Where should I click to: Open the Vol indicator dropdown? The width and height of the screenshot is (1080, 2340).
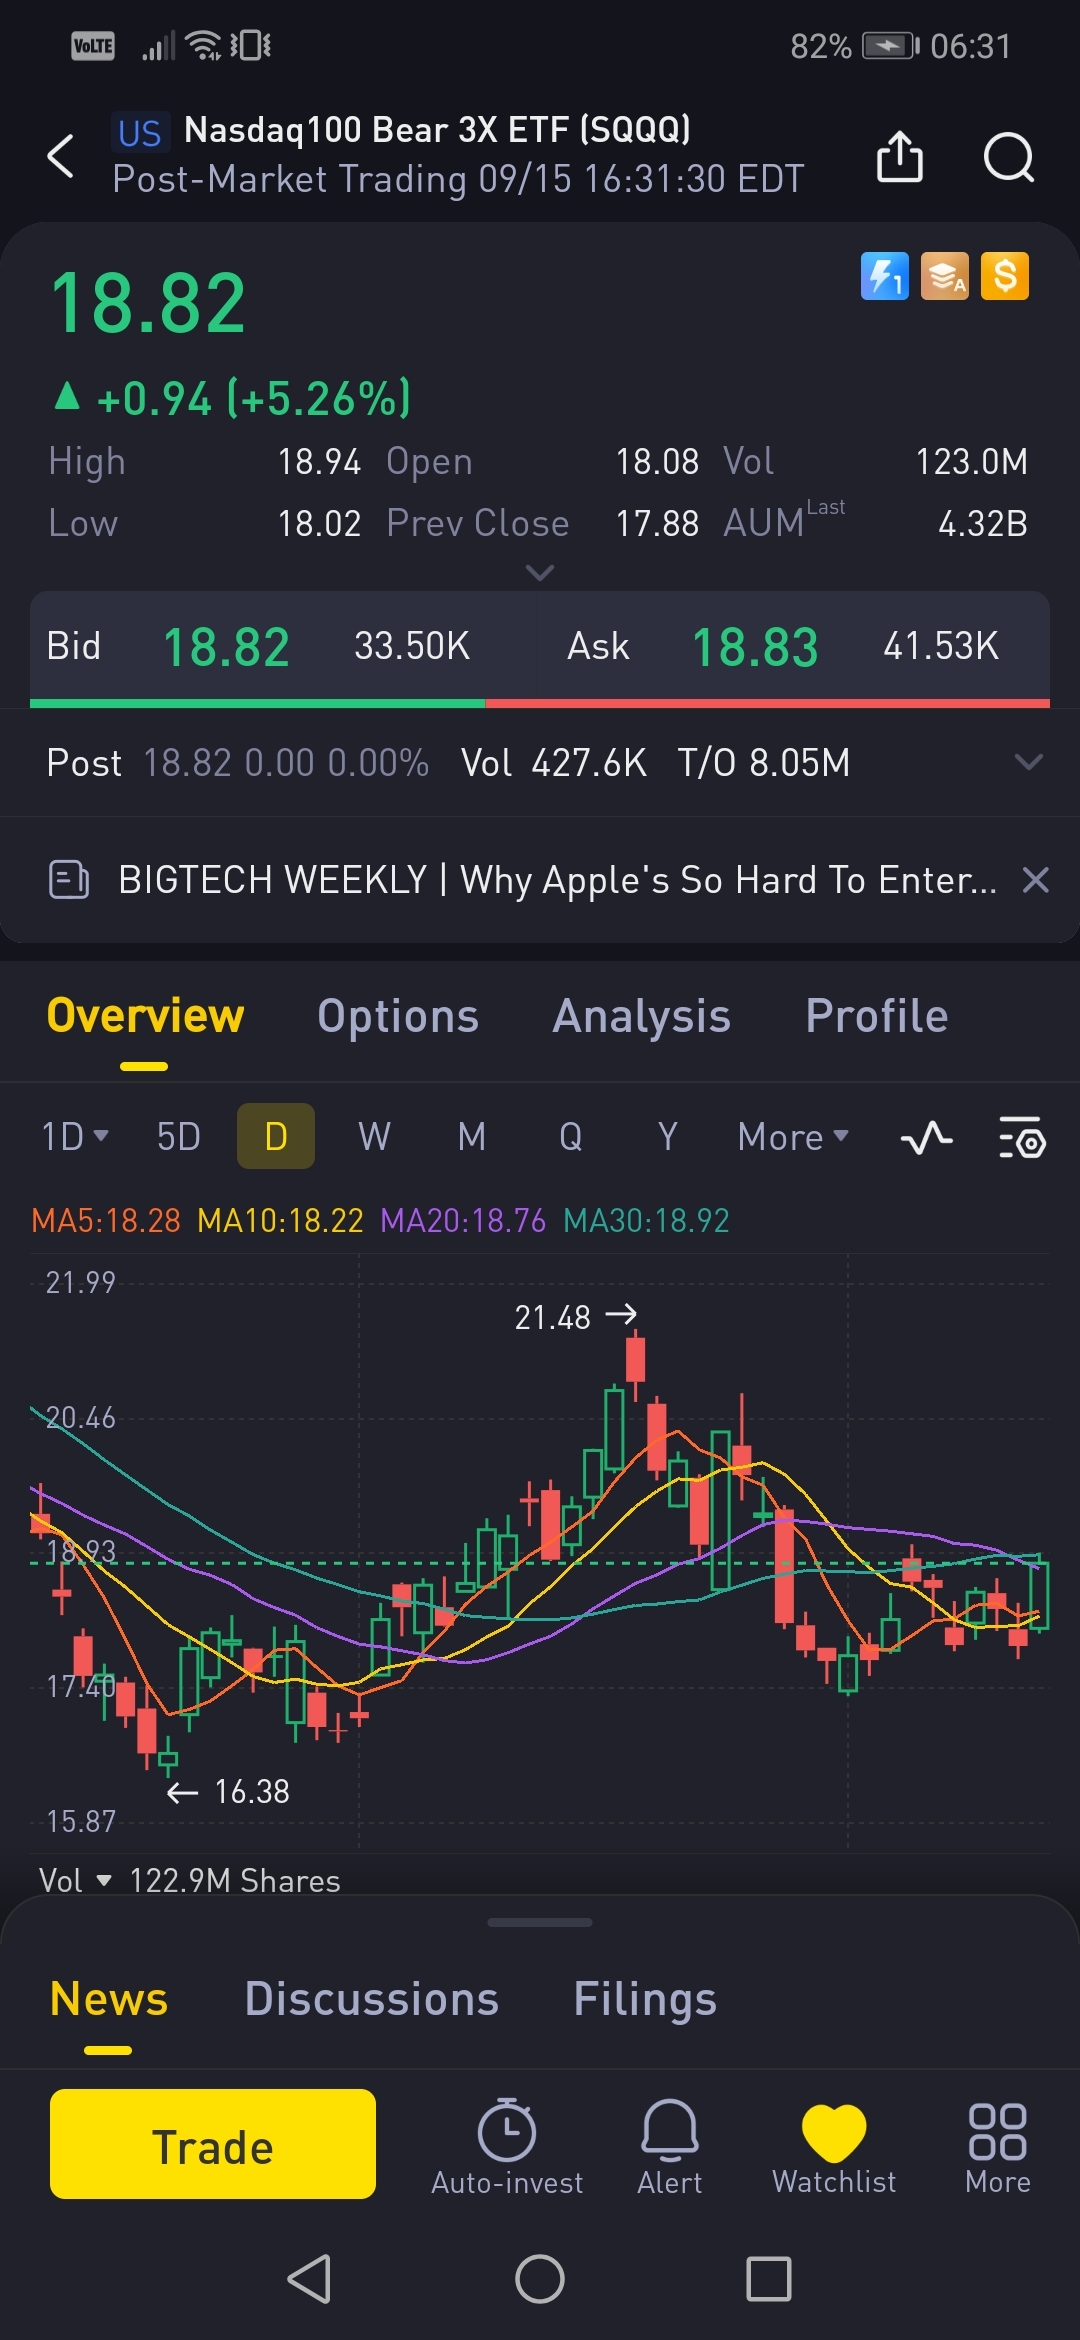tap(74, 1881)
